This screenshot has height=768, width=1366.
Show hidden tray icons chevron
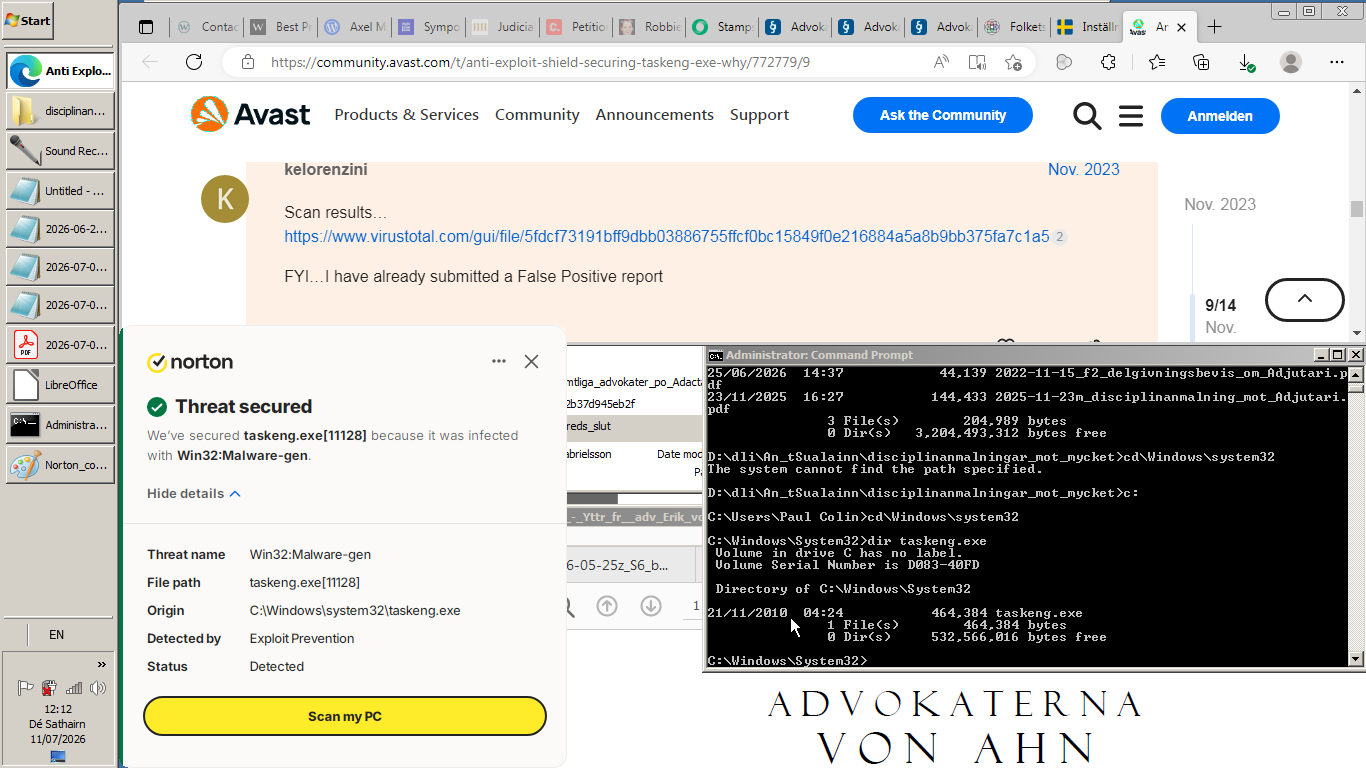coord(101,664)
